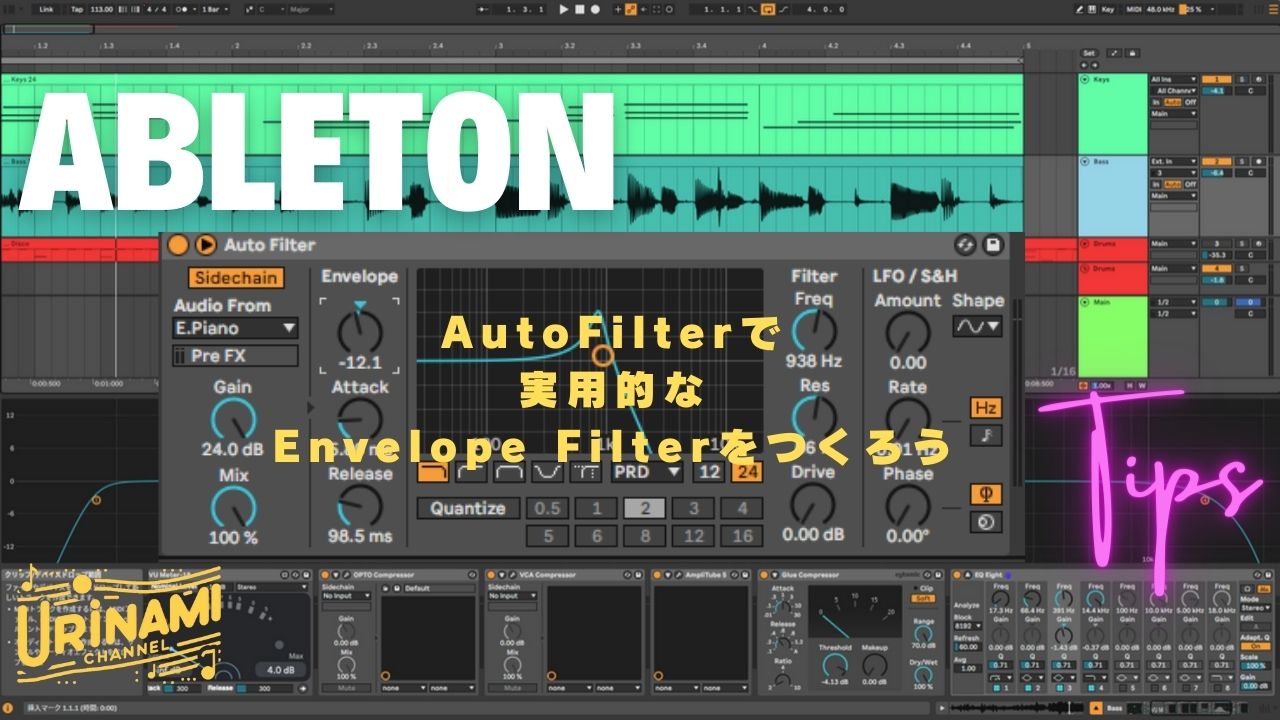1280x720 pixels.
Task: Disable the Sidechain button in Auto Filter
Action: coord(236,278)
